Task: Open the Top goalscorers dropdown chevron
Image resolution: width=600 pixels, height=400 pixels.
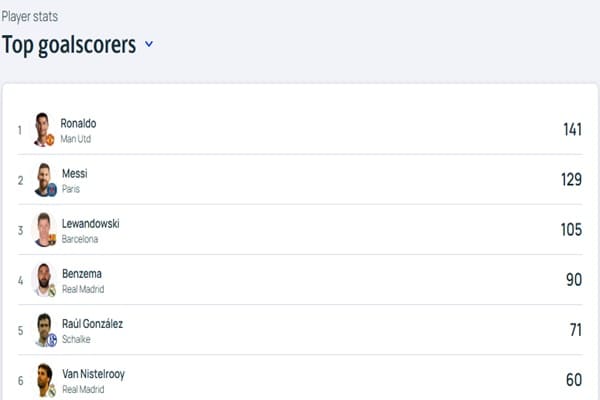Action: (149, 45)
